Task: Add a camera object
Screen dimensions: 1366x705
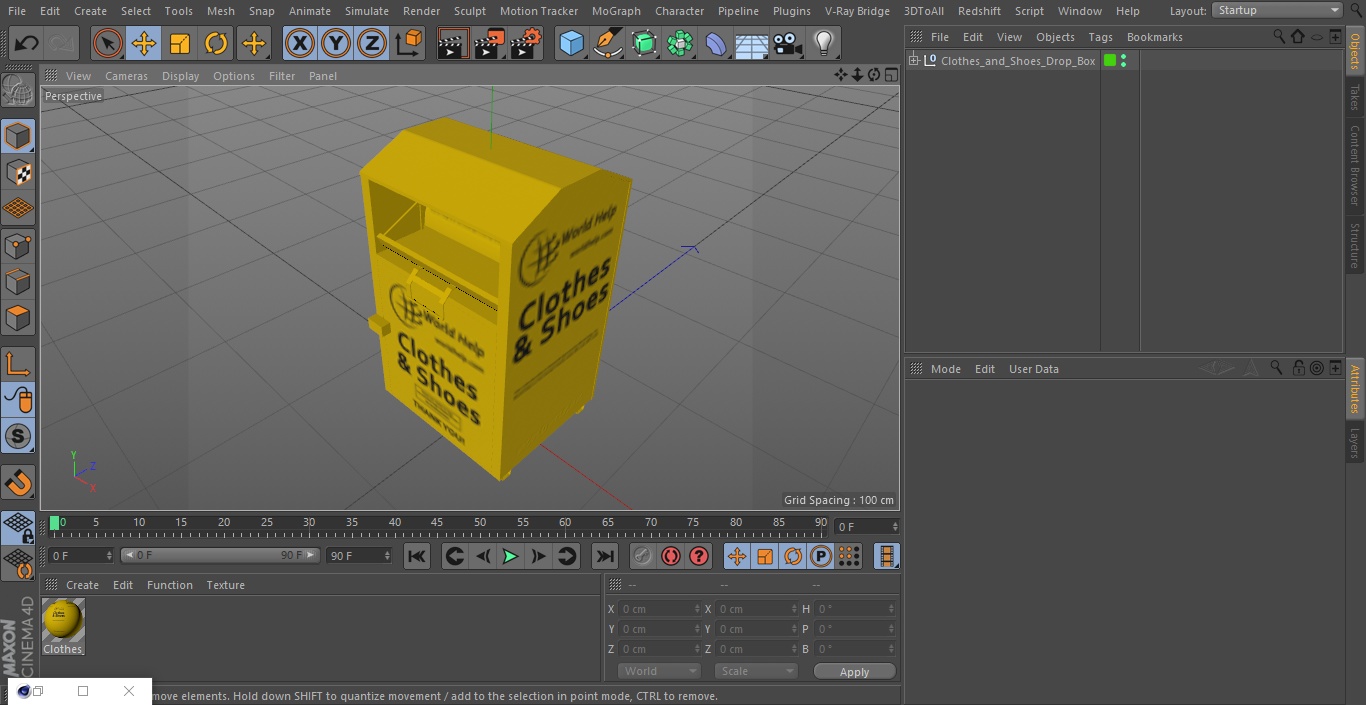Action: (x=788, y=43)
